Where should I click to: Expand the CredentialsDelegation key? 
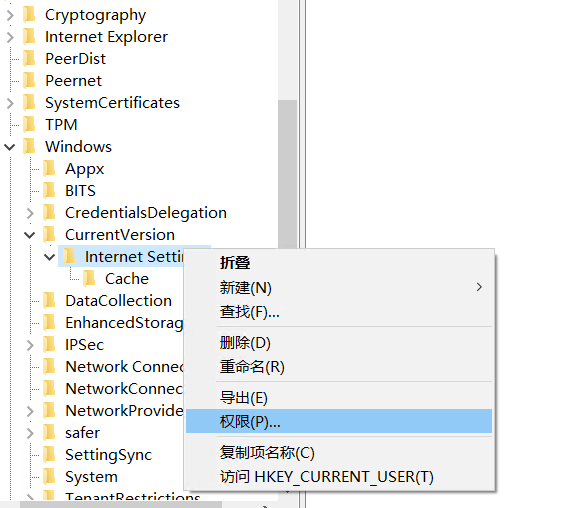click(x=30, y=213)
